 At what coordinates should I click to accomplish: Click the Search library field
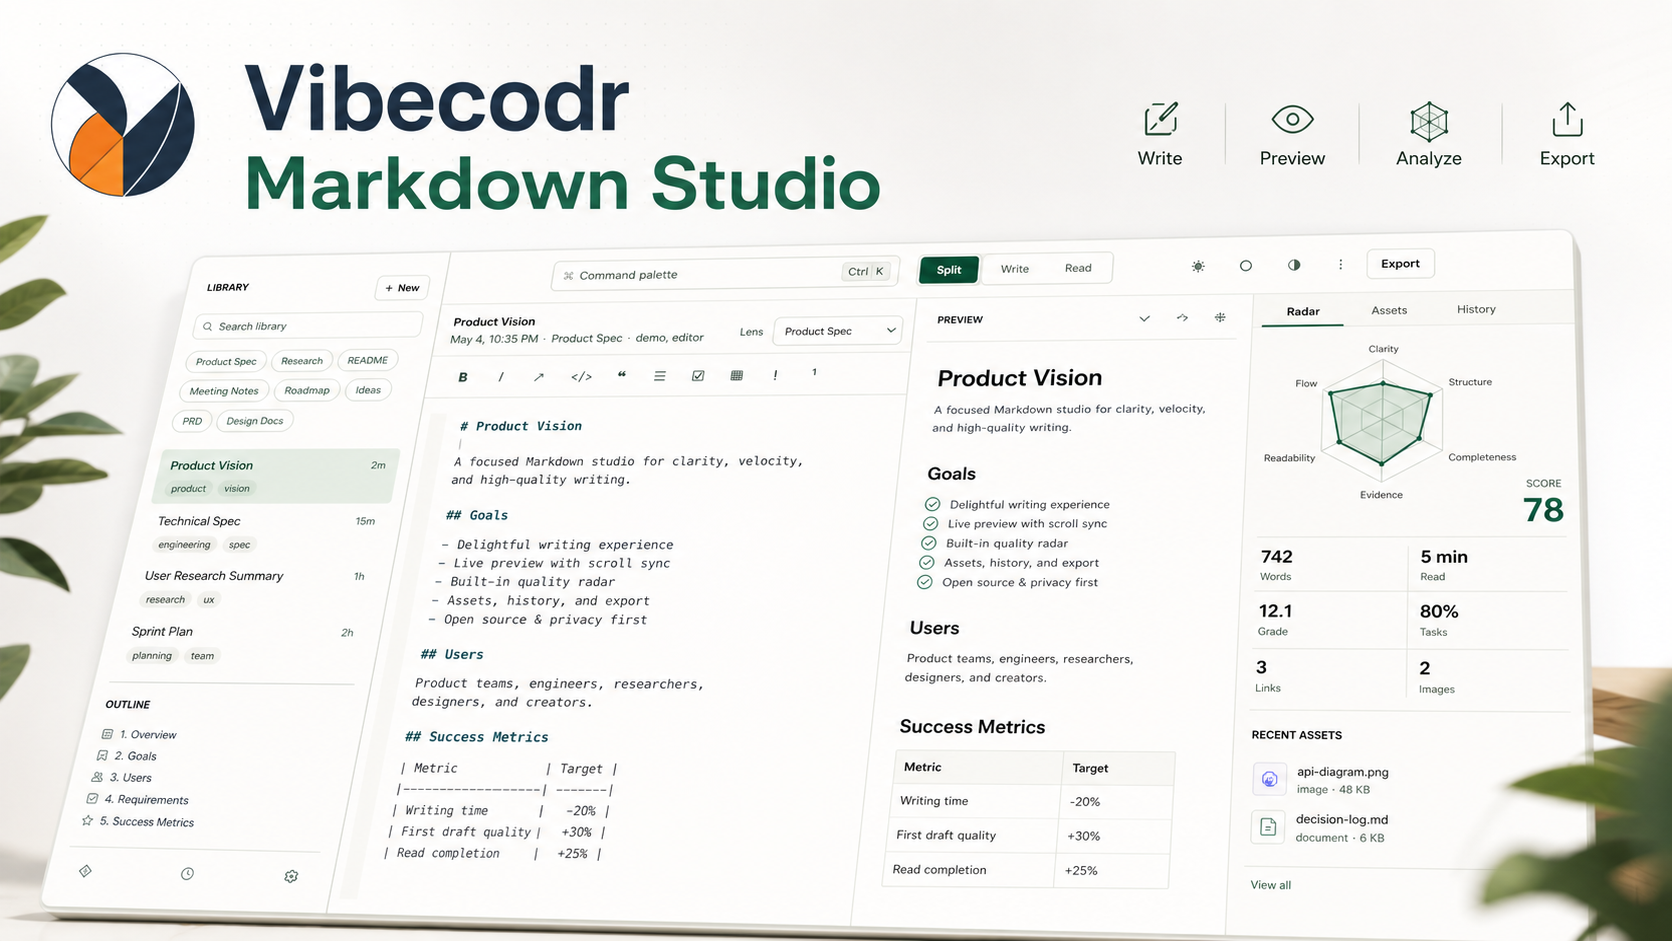[308, 326]
